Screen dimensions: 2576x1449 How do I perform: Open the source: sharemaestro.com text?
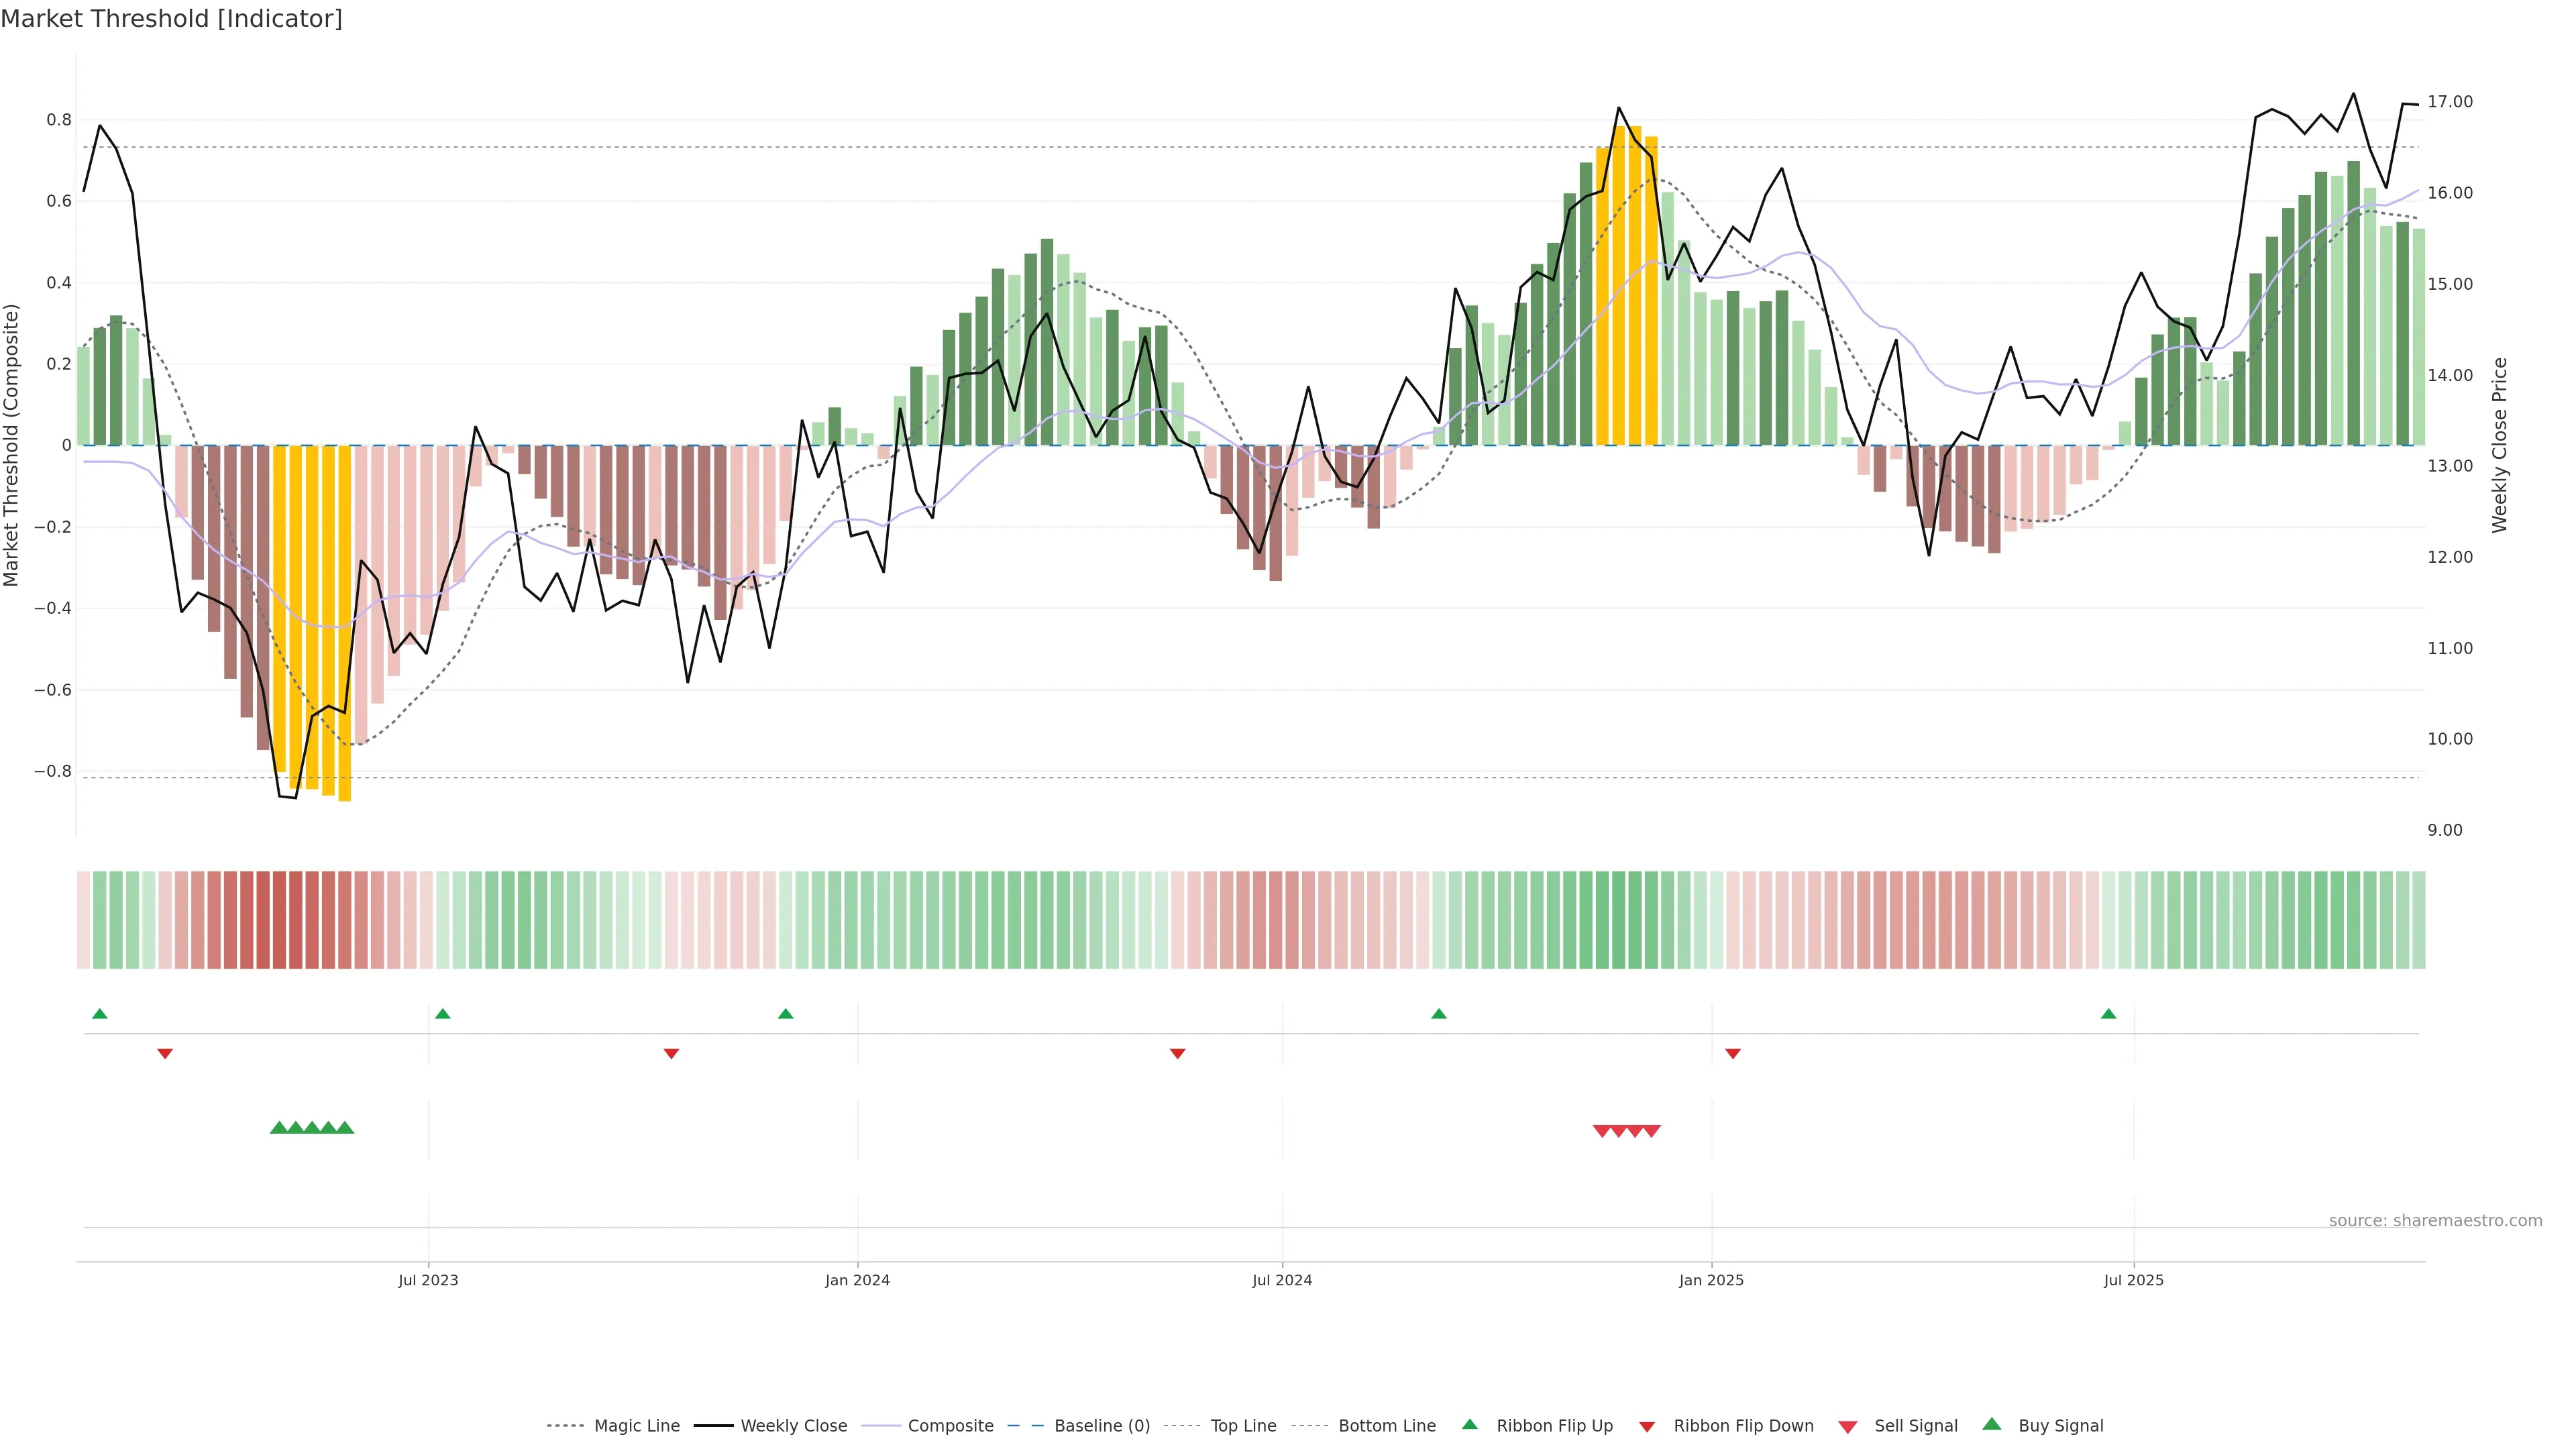click(2435, 1220)
